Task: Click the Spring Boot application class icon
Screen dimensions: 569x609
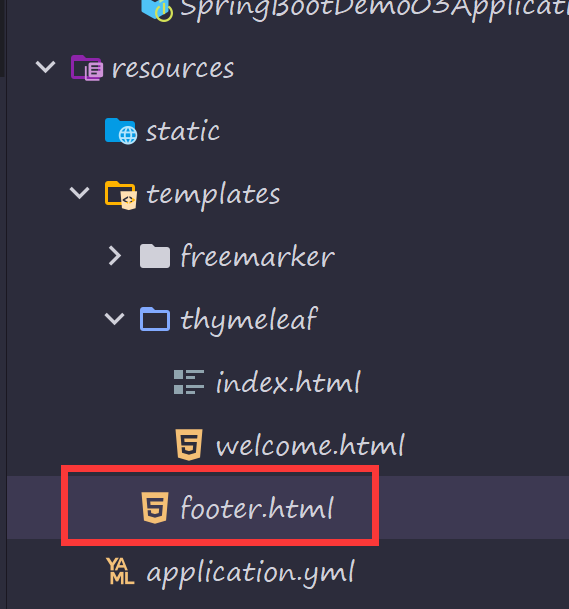Action: click(157, 9)
